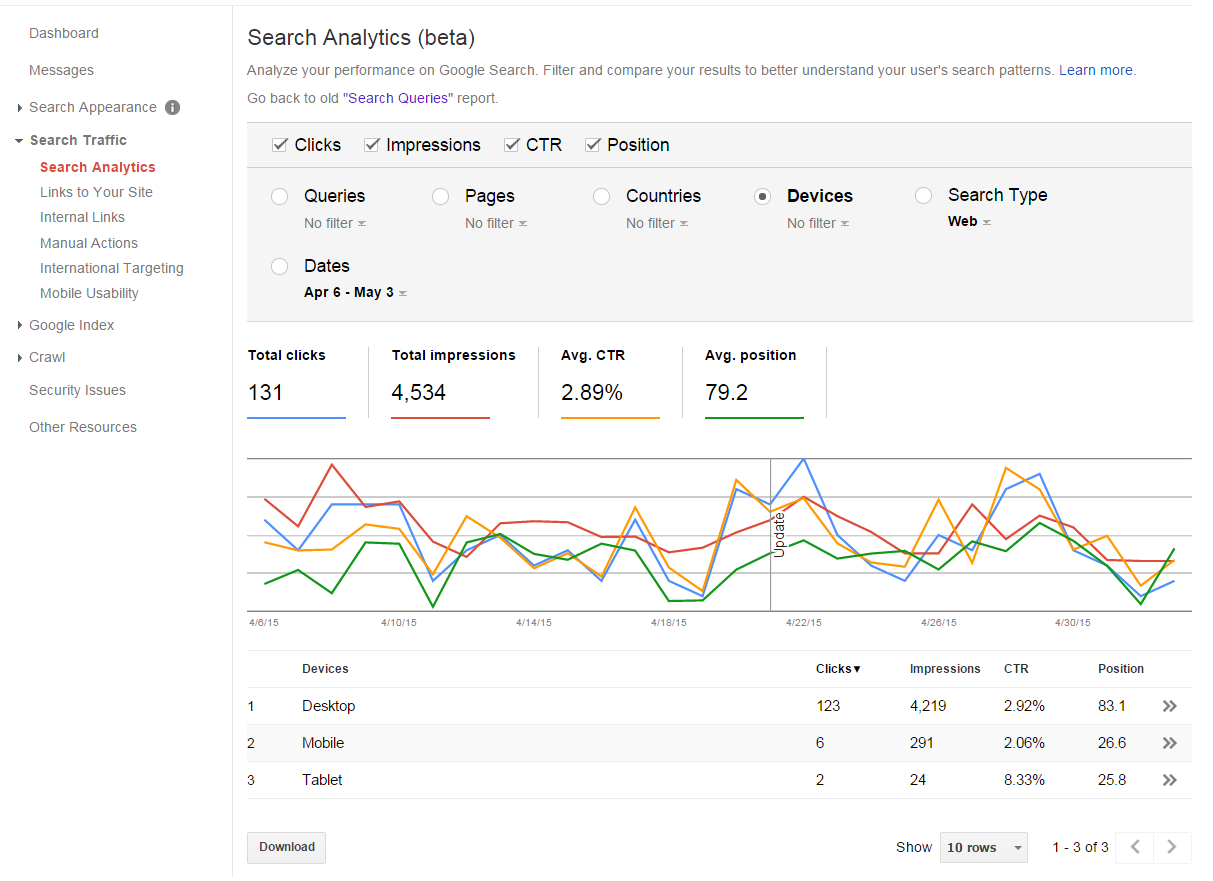Click the Update marker on the chart
1213x881 pixels.
coord(779,535)
